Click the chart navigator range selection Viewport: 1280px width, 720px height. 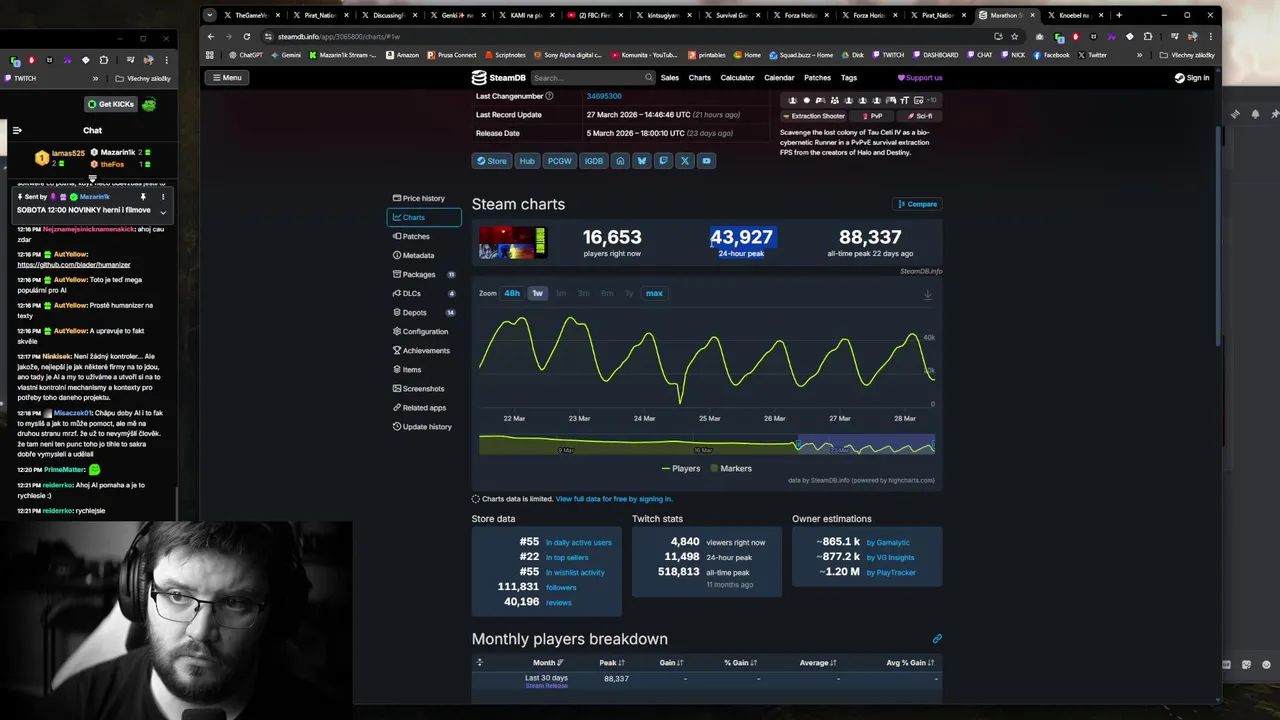point(866,445)
